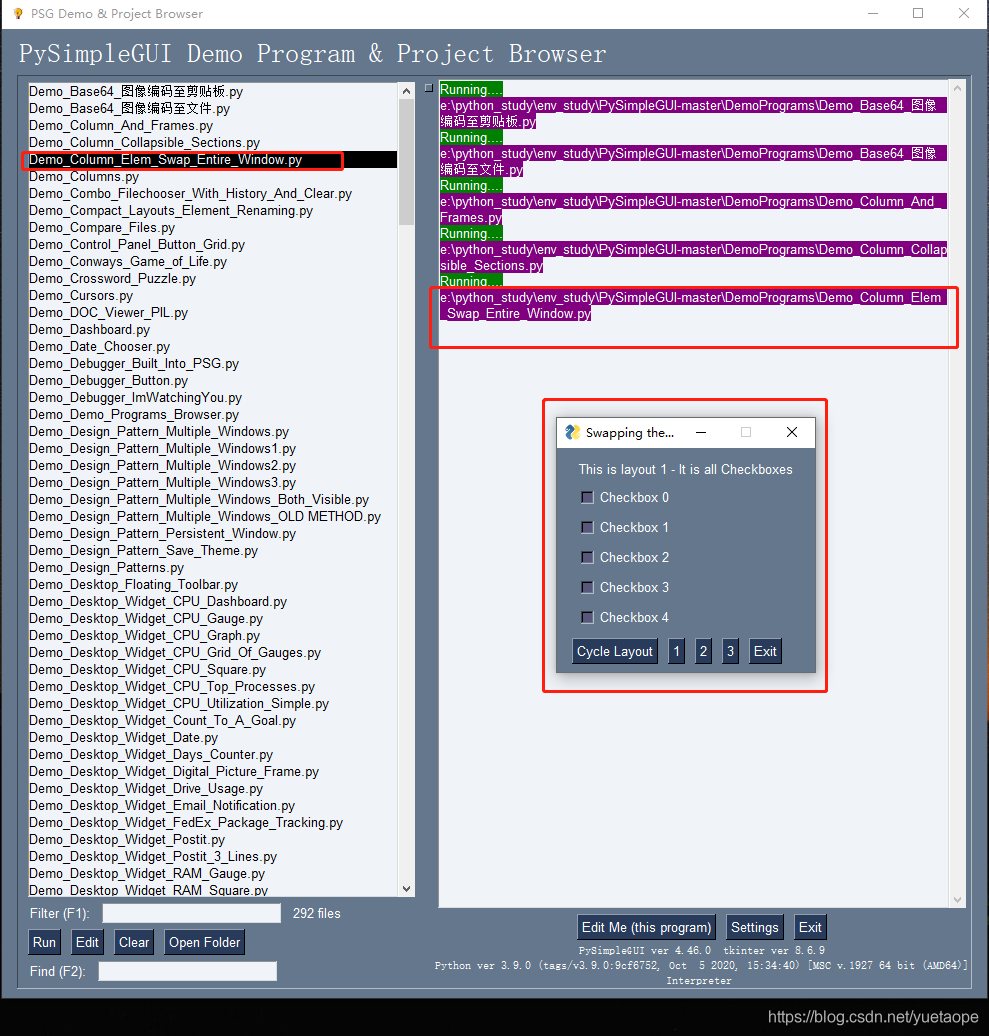The width and height of the screenshot is (989, 1036).
Task: Select Demo_Control_Panel_Button_Grid.py
Action: [x=137, y=244]
